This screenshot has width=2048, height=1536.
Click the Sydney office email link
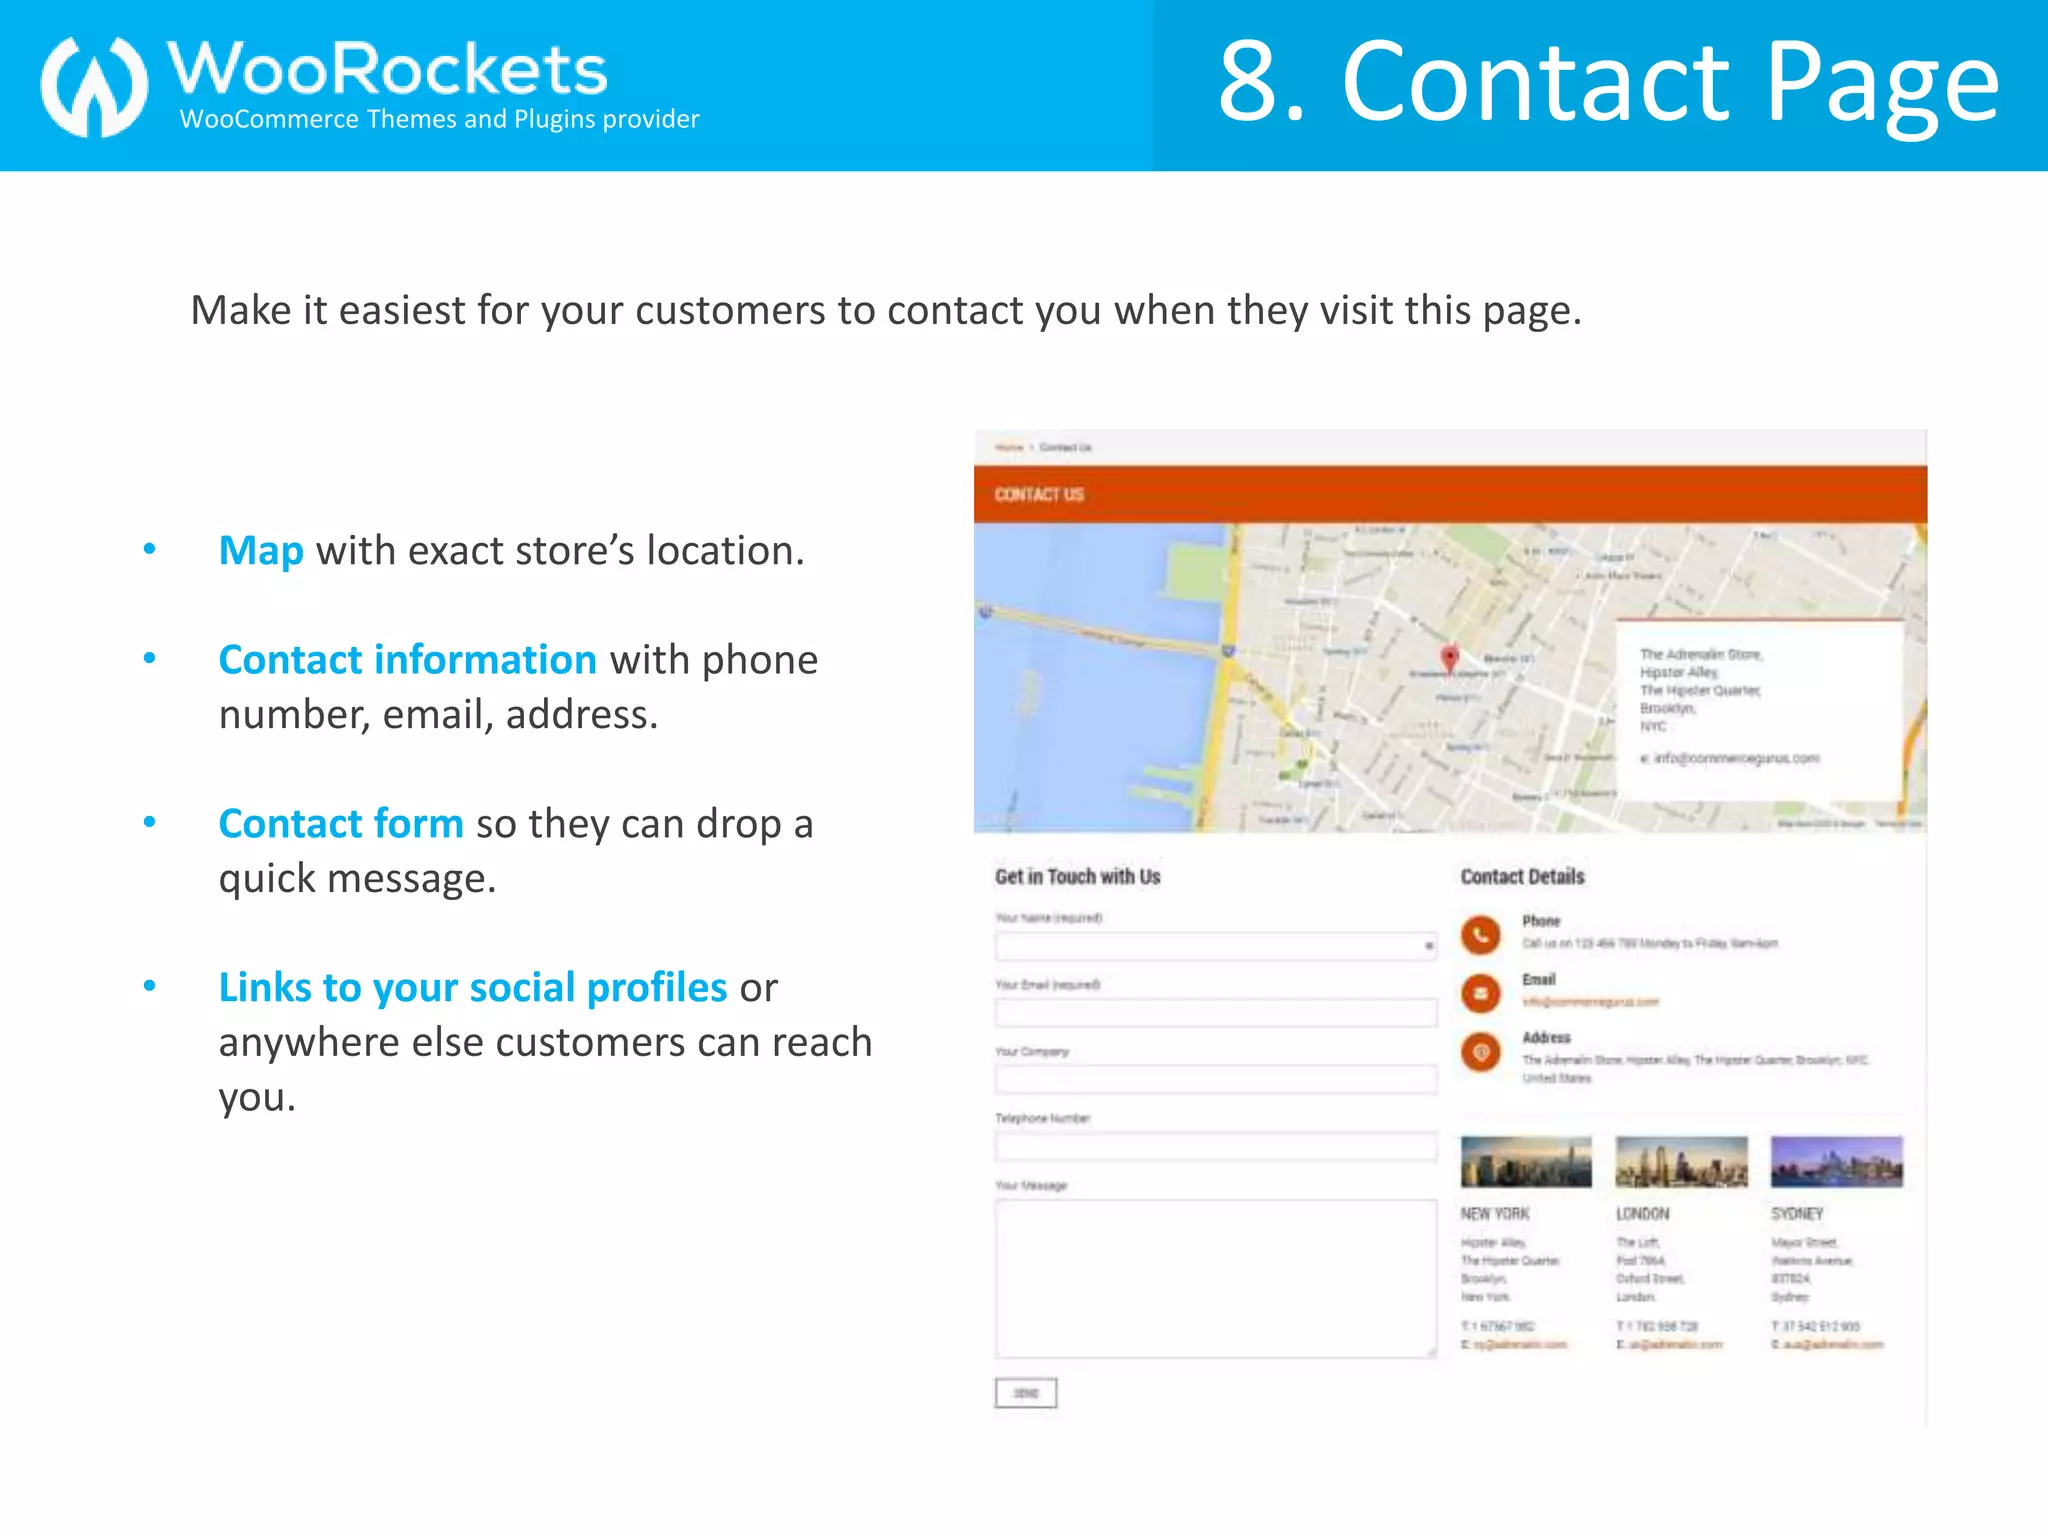pos(1833,1345)
